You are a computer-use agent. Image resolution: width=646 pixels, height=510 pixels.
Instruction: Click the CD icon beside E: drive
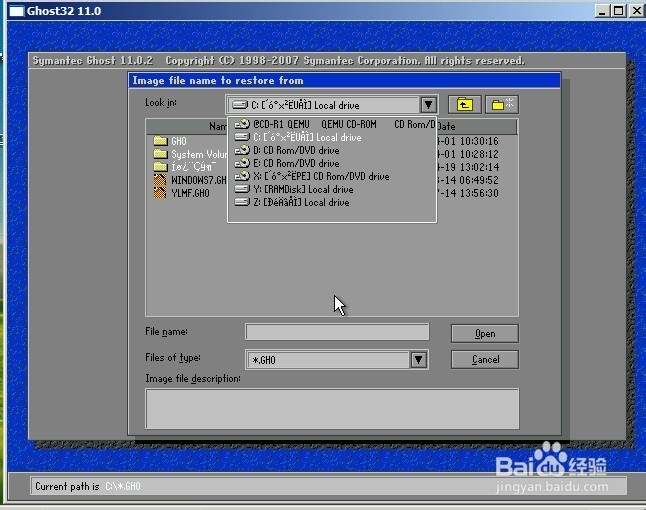[242, 163]
